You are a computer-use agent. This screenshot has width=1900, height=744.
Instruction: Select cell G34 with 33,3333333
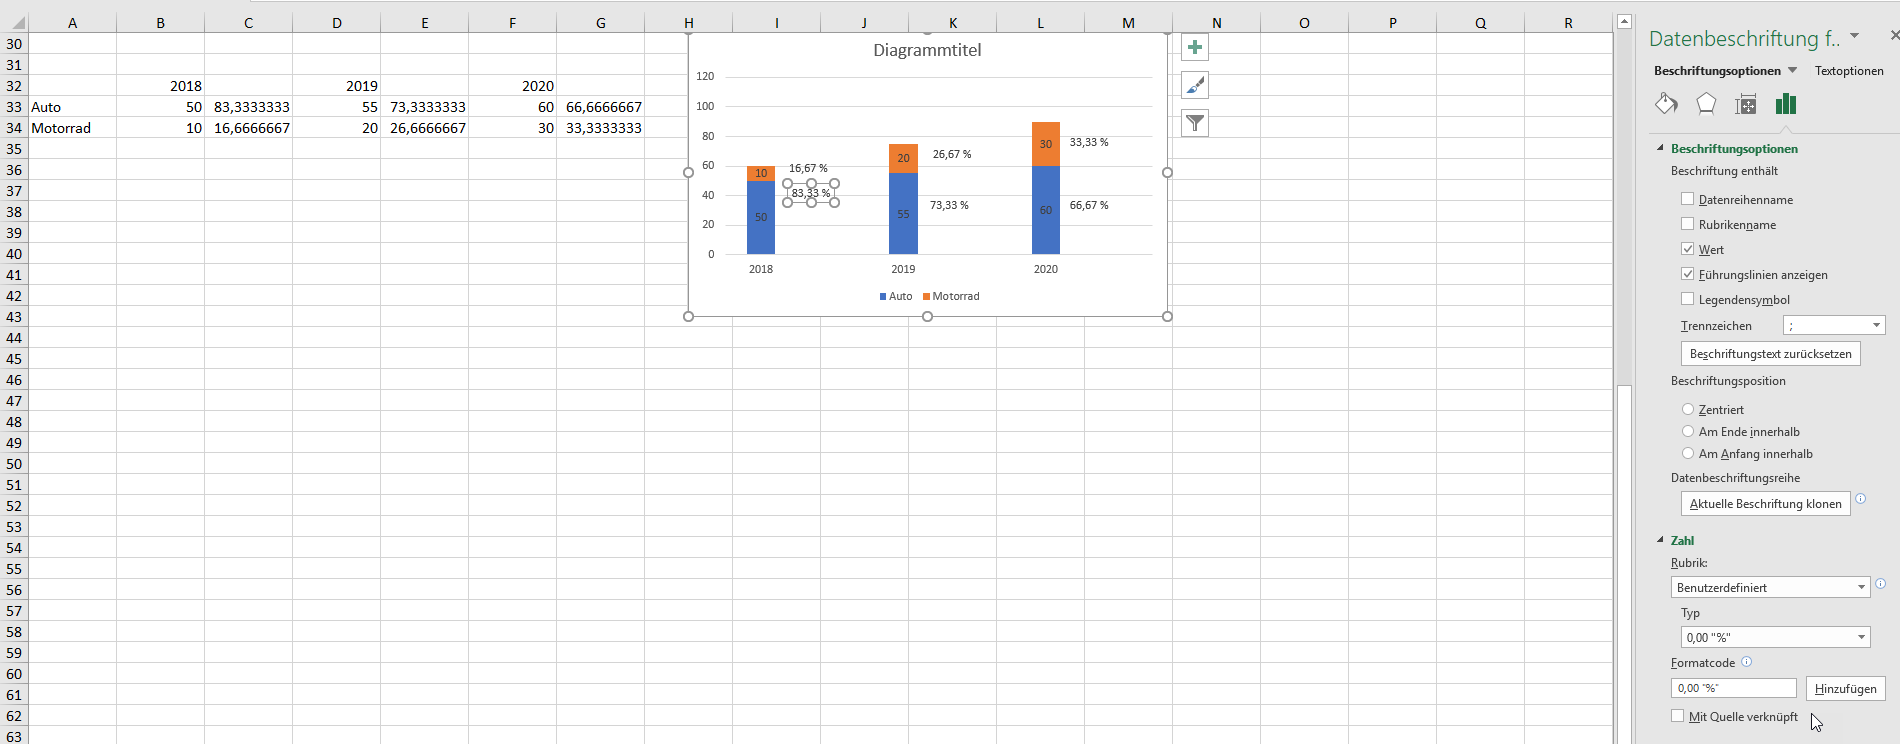(600, 128)
